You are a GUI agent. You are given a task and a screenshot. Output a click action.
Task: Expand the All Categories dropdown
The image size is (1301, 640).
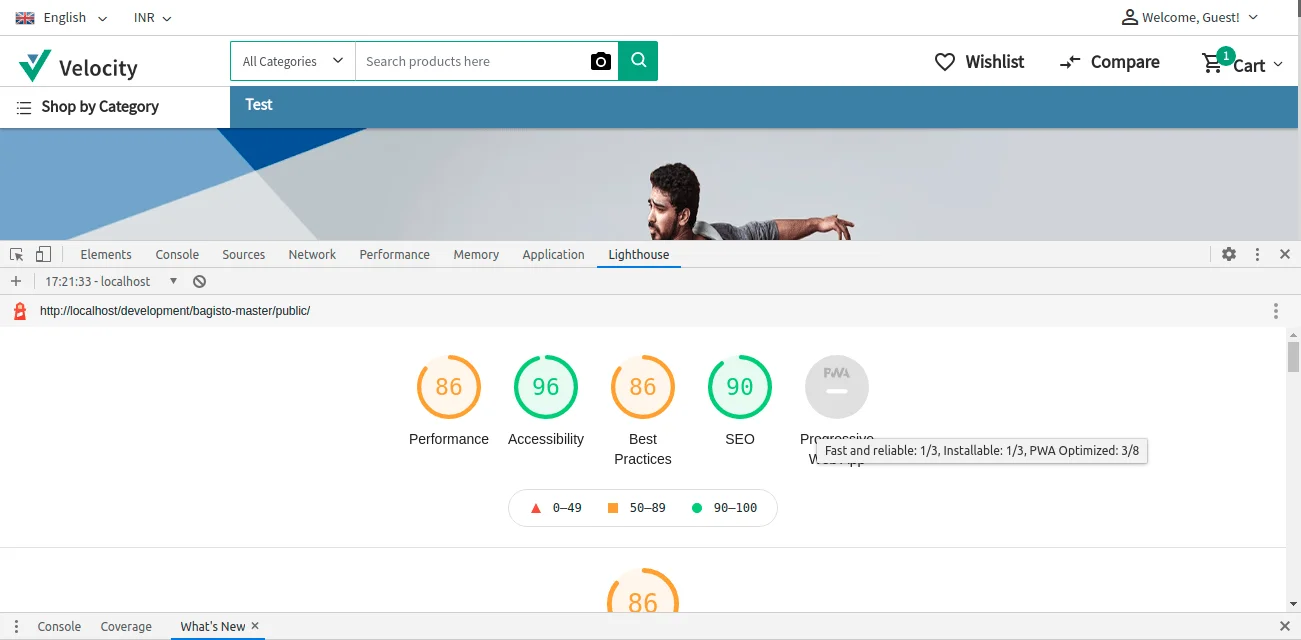click(292, 61)
